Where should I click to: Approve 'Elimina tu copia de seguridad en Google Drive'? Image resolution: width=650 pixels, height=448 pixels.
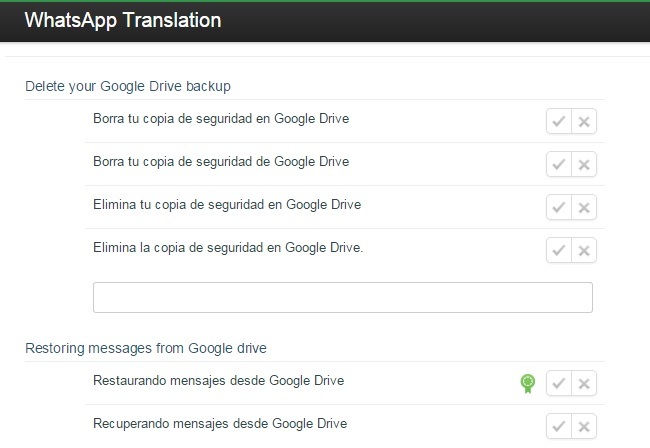(x=559, y=207)
